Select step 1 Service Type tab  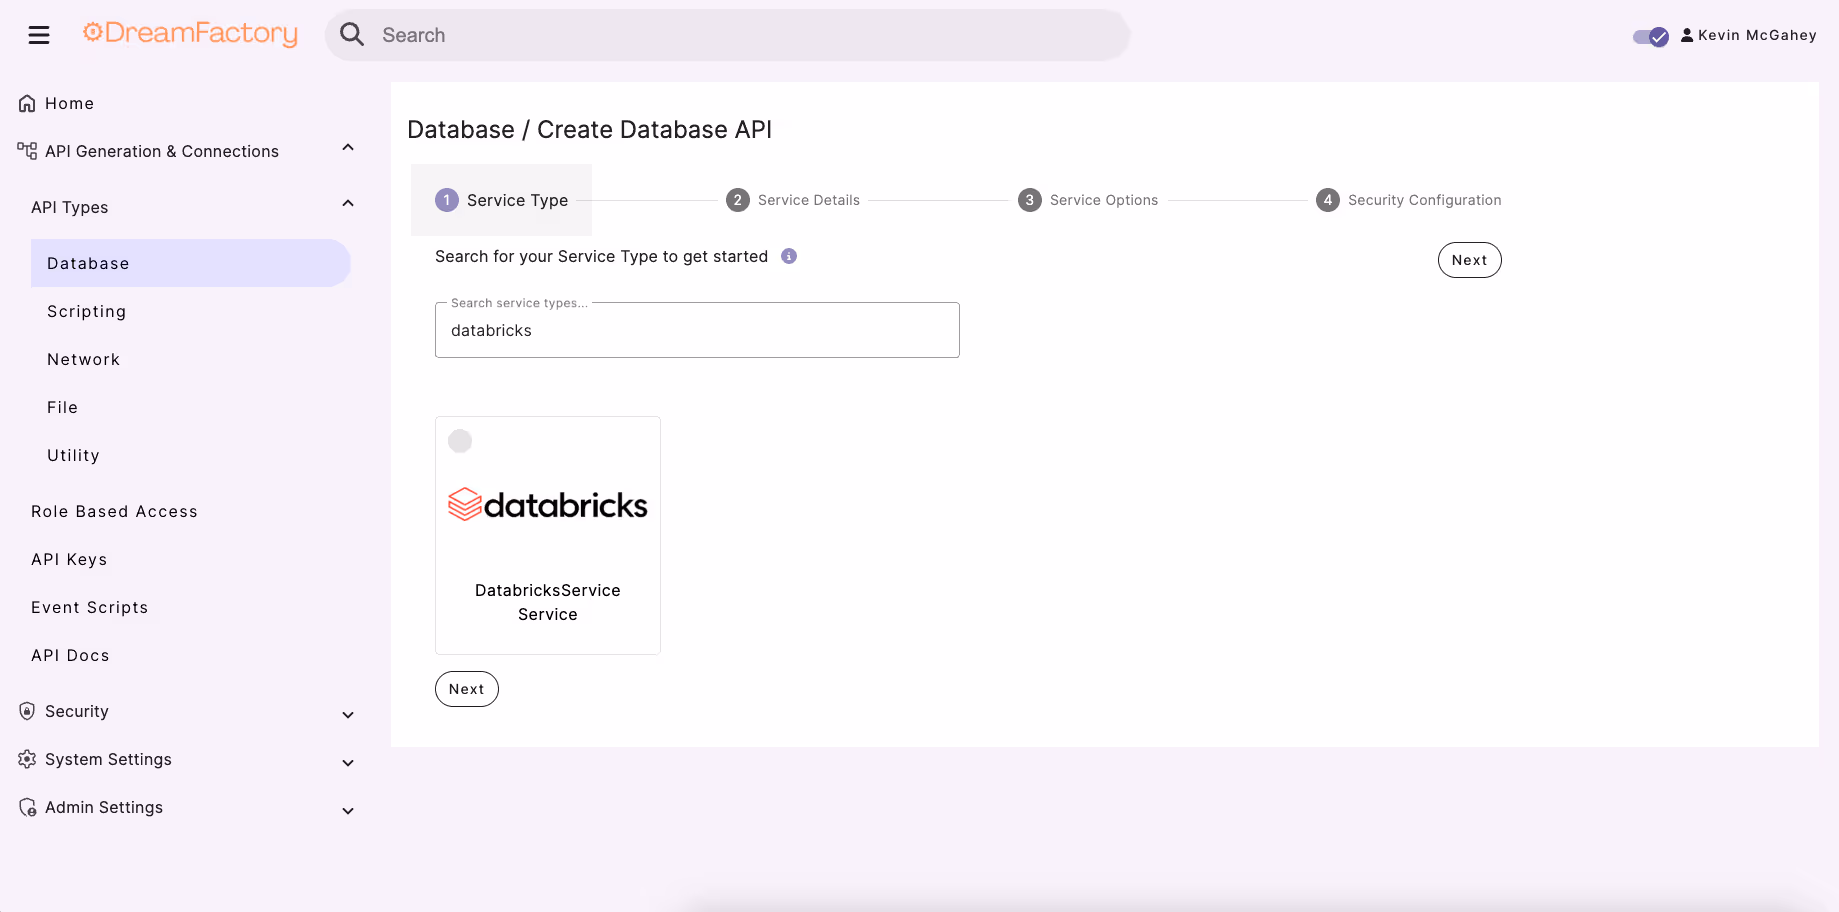coord(501,200)
